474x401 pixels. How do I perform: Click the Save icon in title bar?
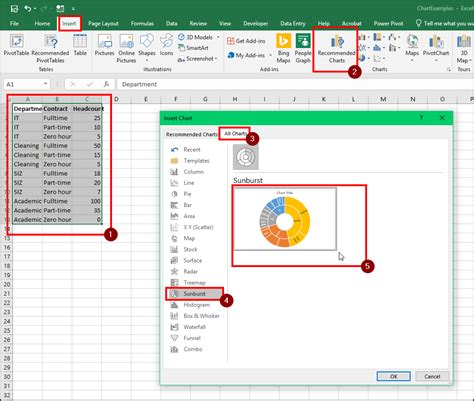(14, 8)
